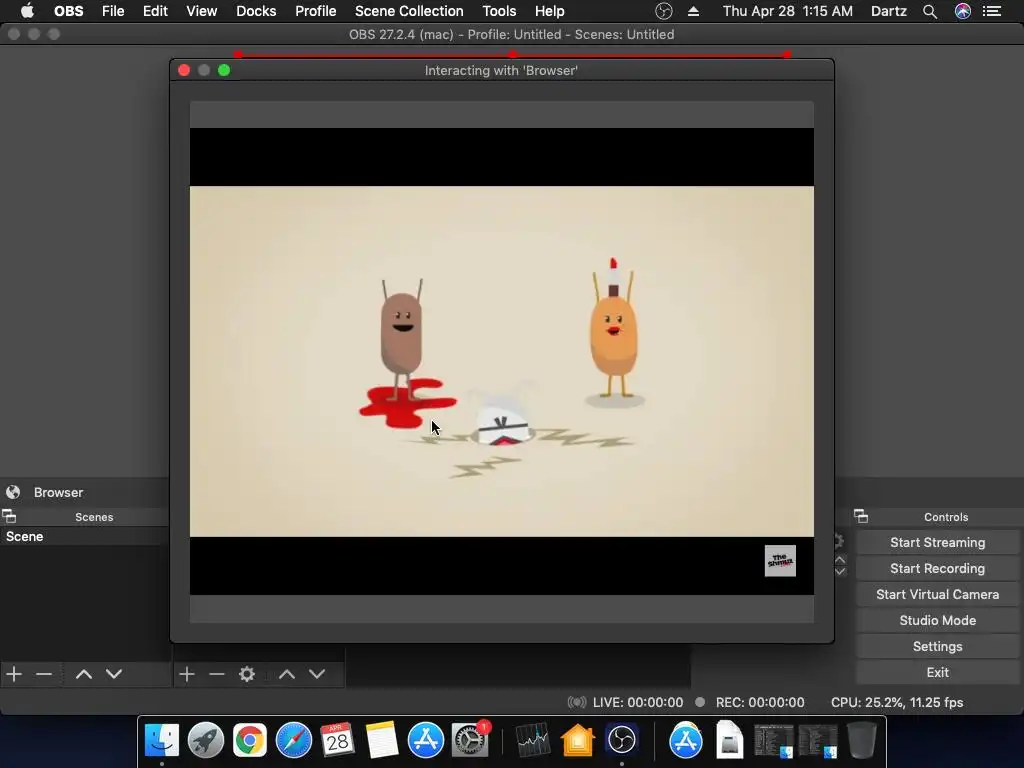Viewport: 1024px width, 768px height.
Task: Move the scene up with the Scenes up arrow
Action: [84, 674]
